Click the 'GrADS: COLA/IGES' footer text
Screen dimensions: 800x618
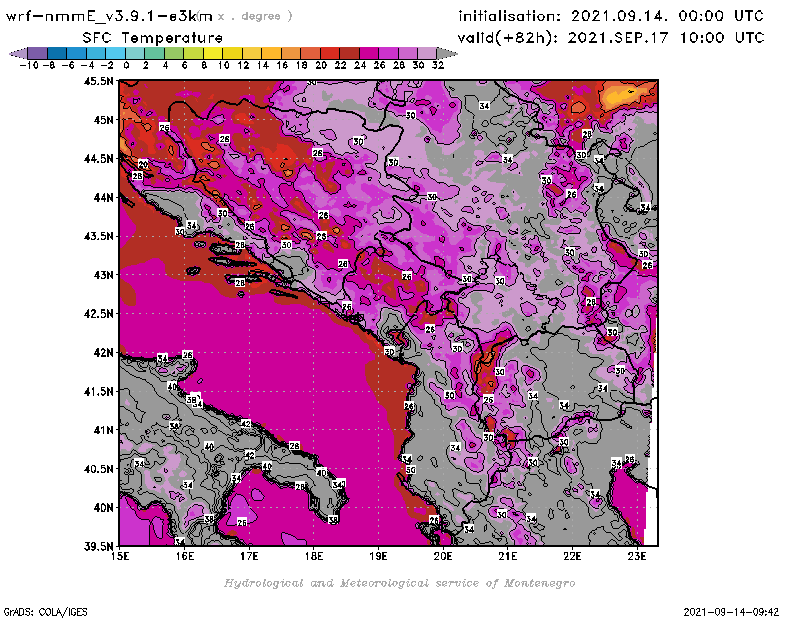46,612
